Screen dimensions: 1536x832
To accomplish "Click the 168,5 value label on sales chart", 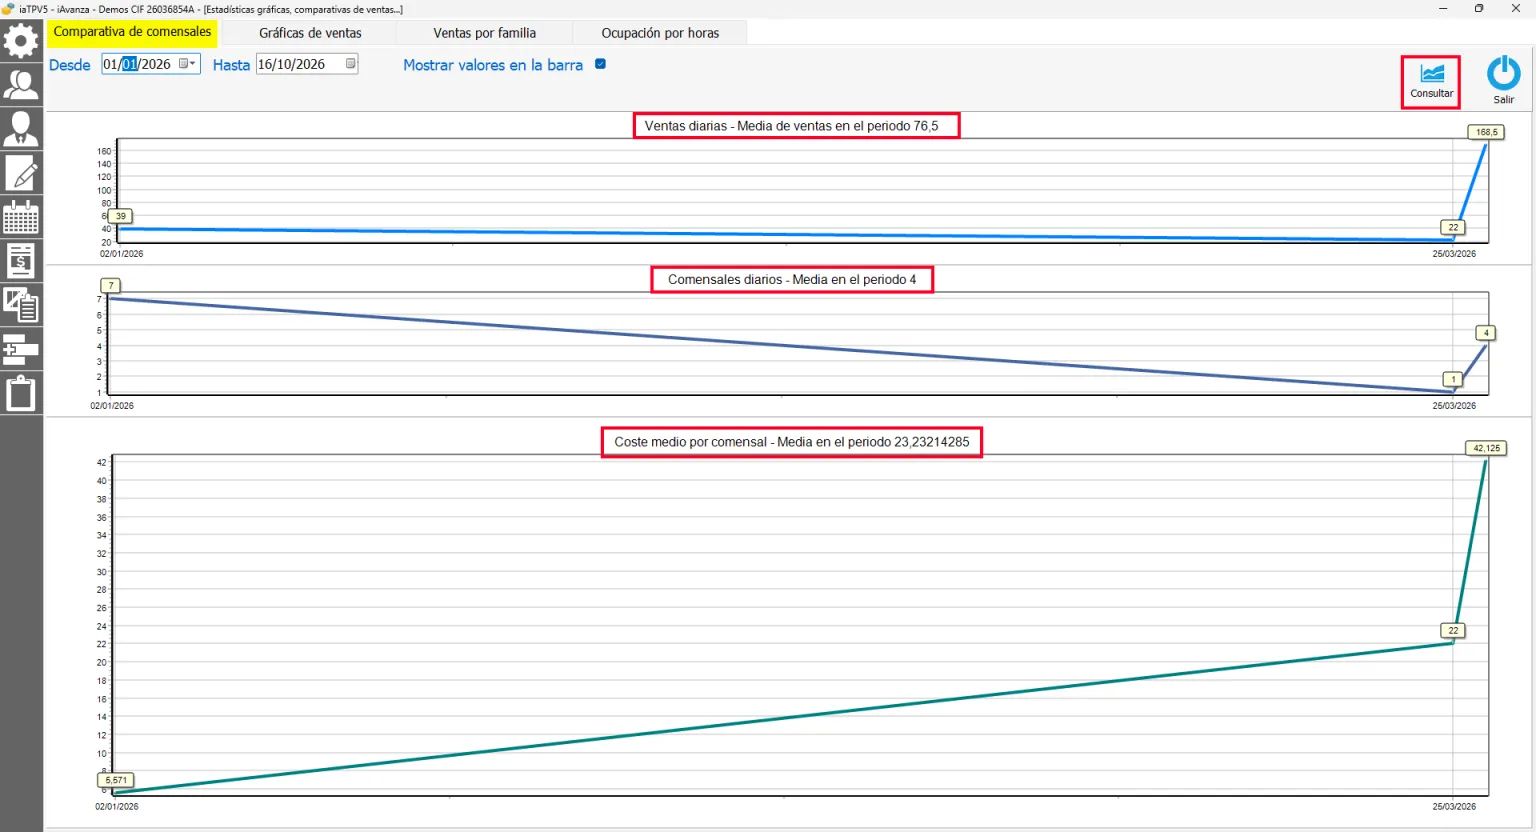I will coord(1487,132).
